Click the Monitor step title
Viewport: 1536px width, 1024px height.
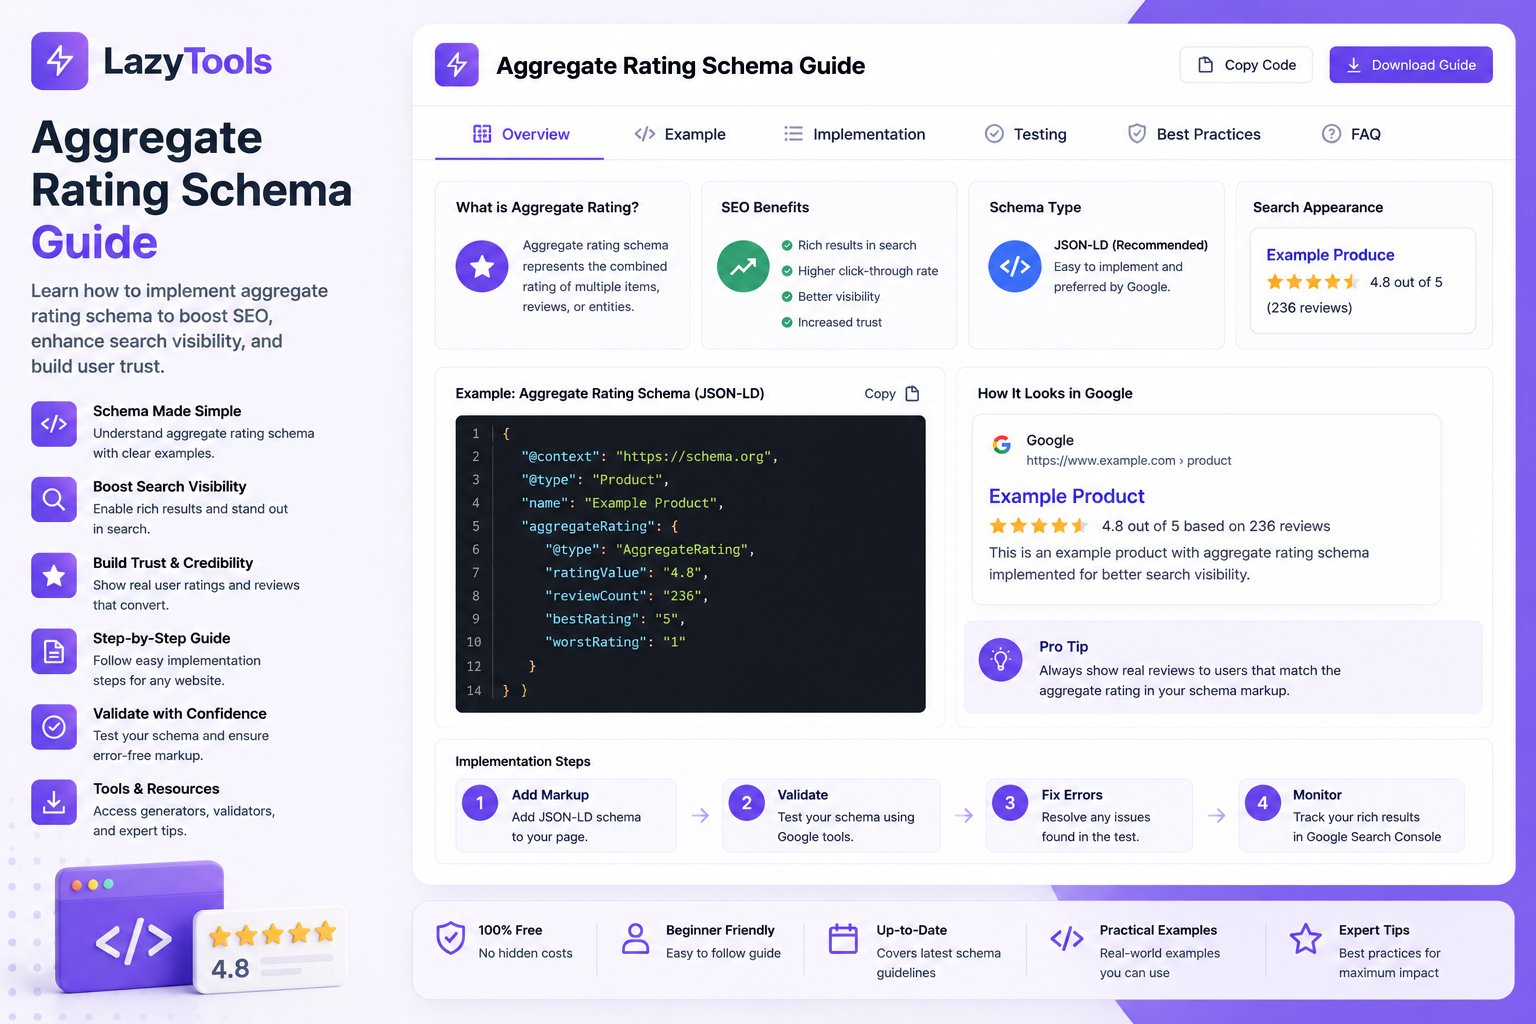click(1317, 795)
